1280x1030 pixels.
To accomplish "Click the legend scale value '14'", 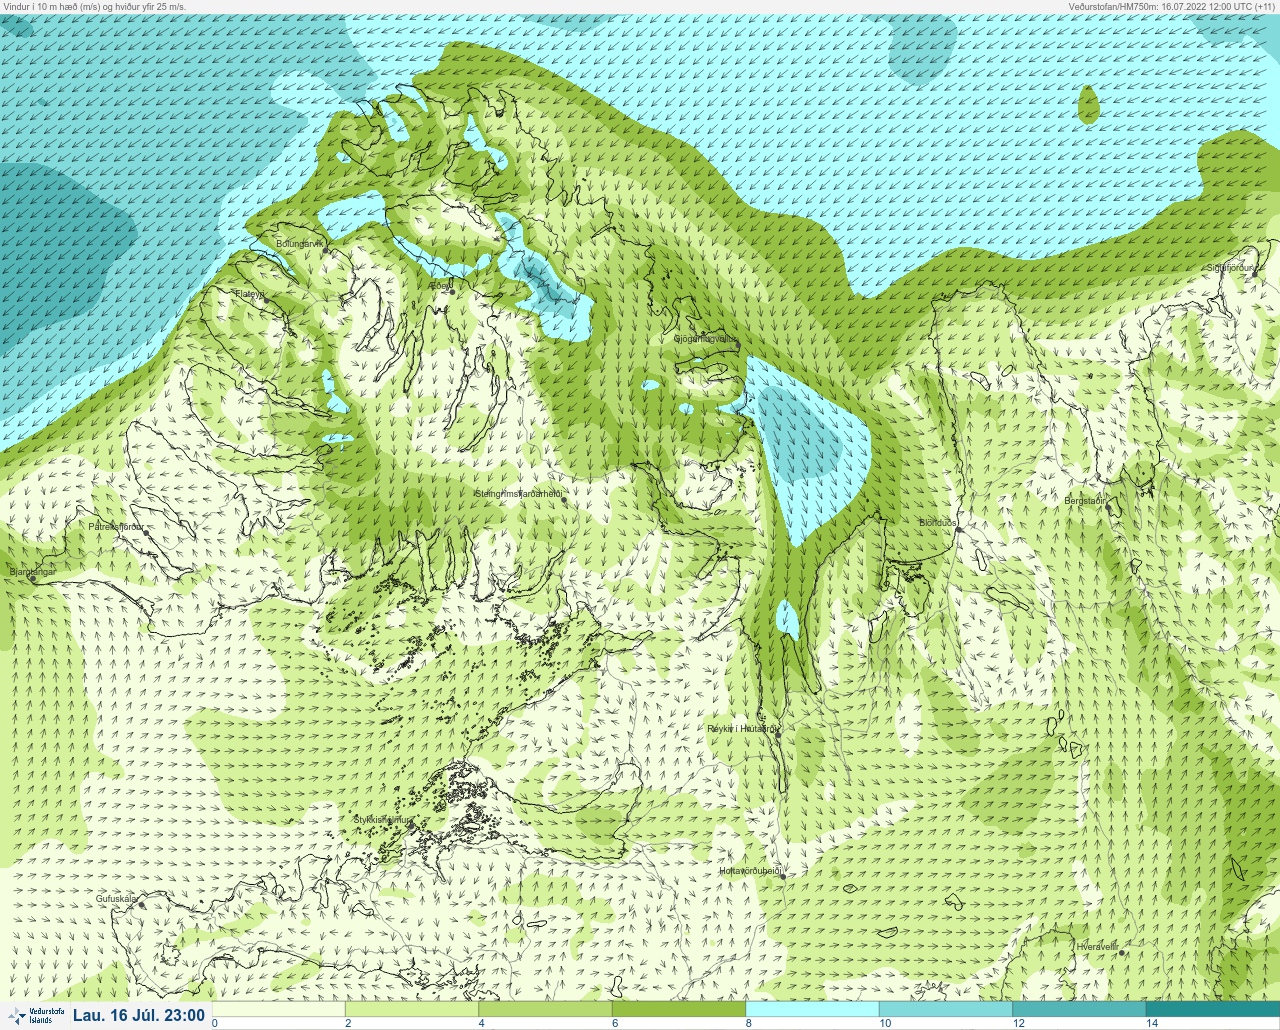I will 1152,1023.
